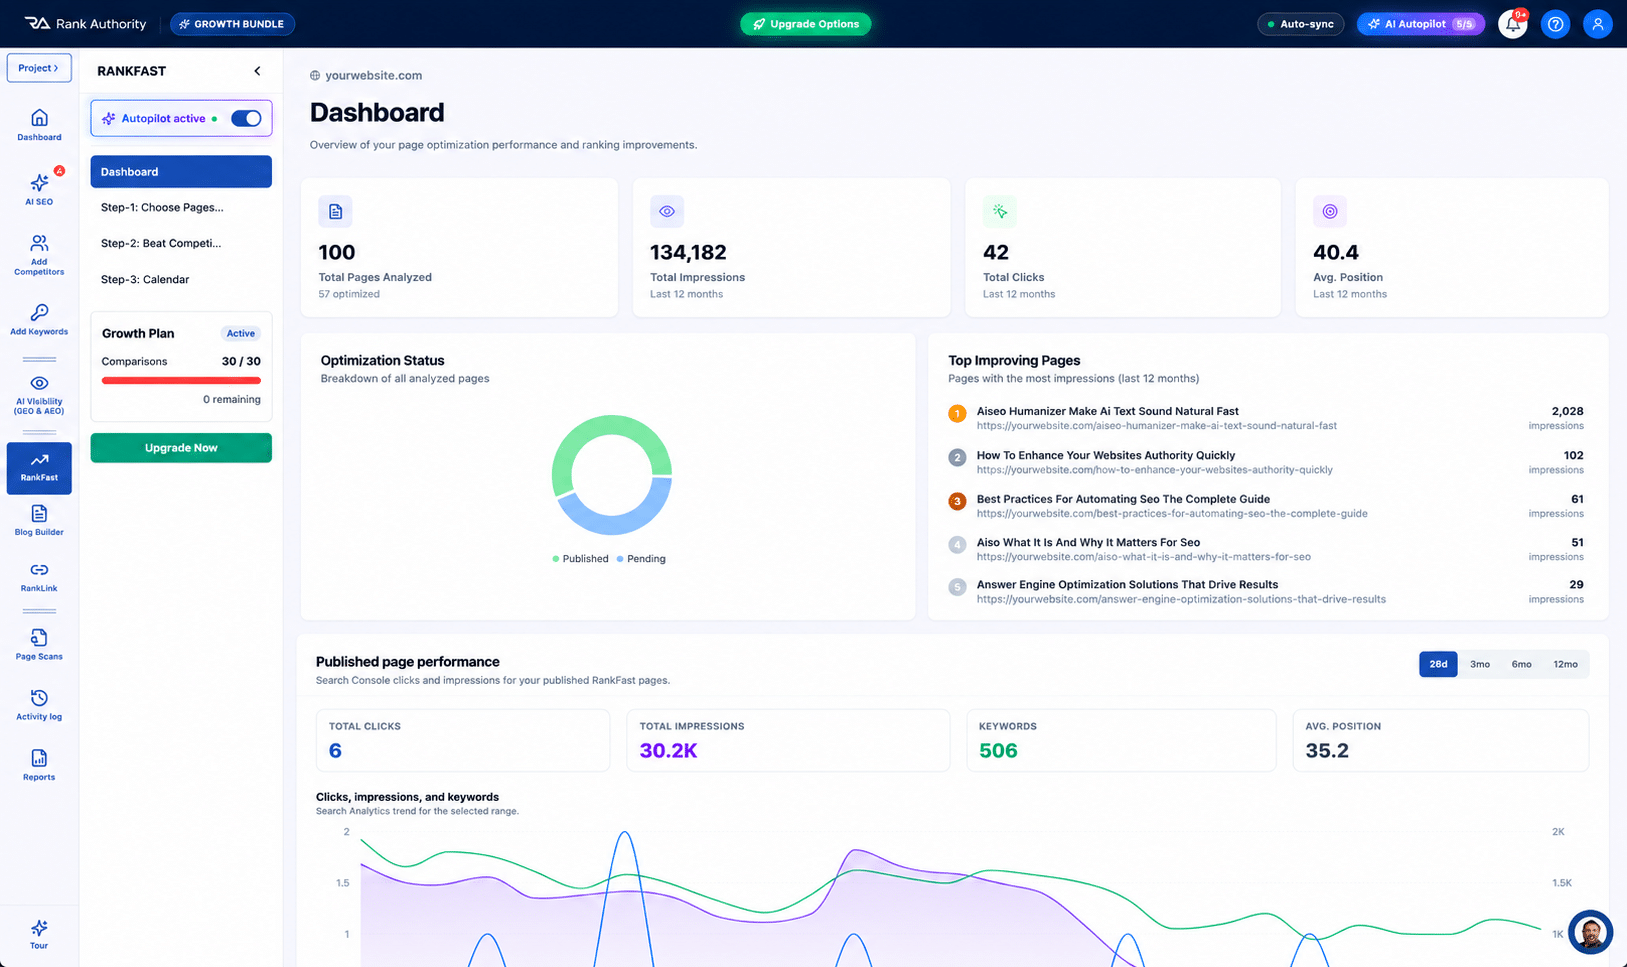Click the KEYWORDS 506 card
Screen dimensions: 1627x967
[1121, 740]
